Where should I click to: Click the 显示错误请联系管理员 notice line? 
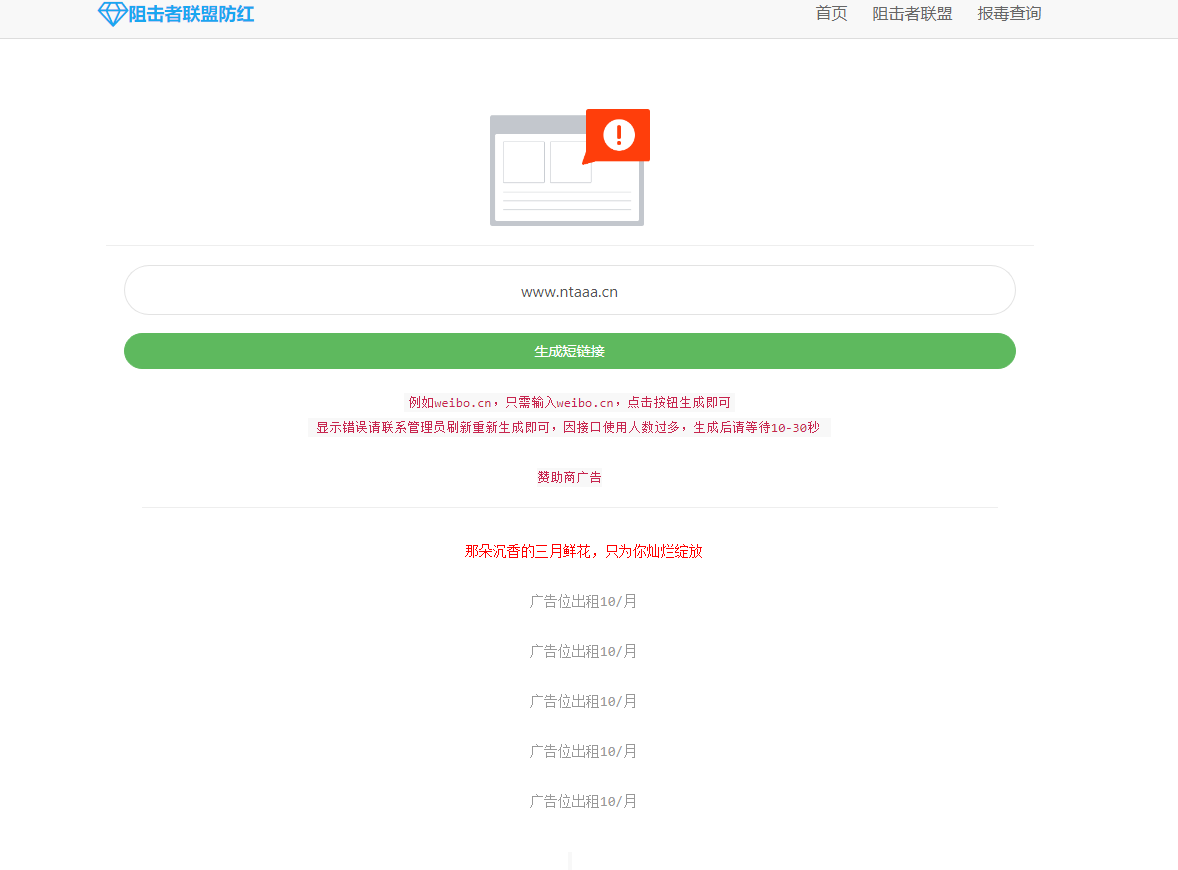pos(540,427)
